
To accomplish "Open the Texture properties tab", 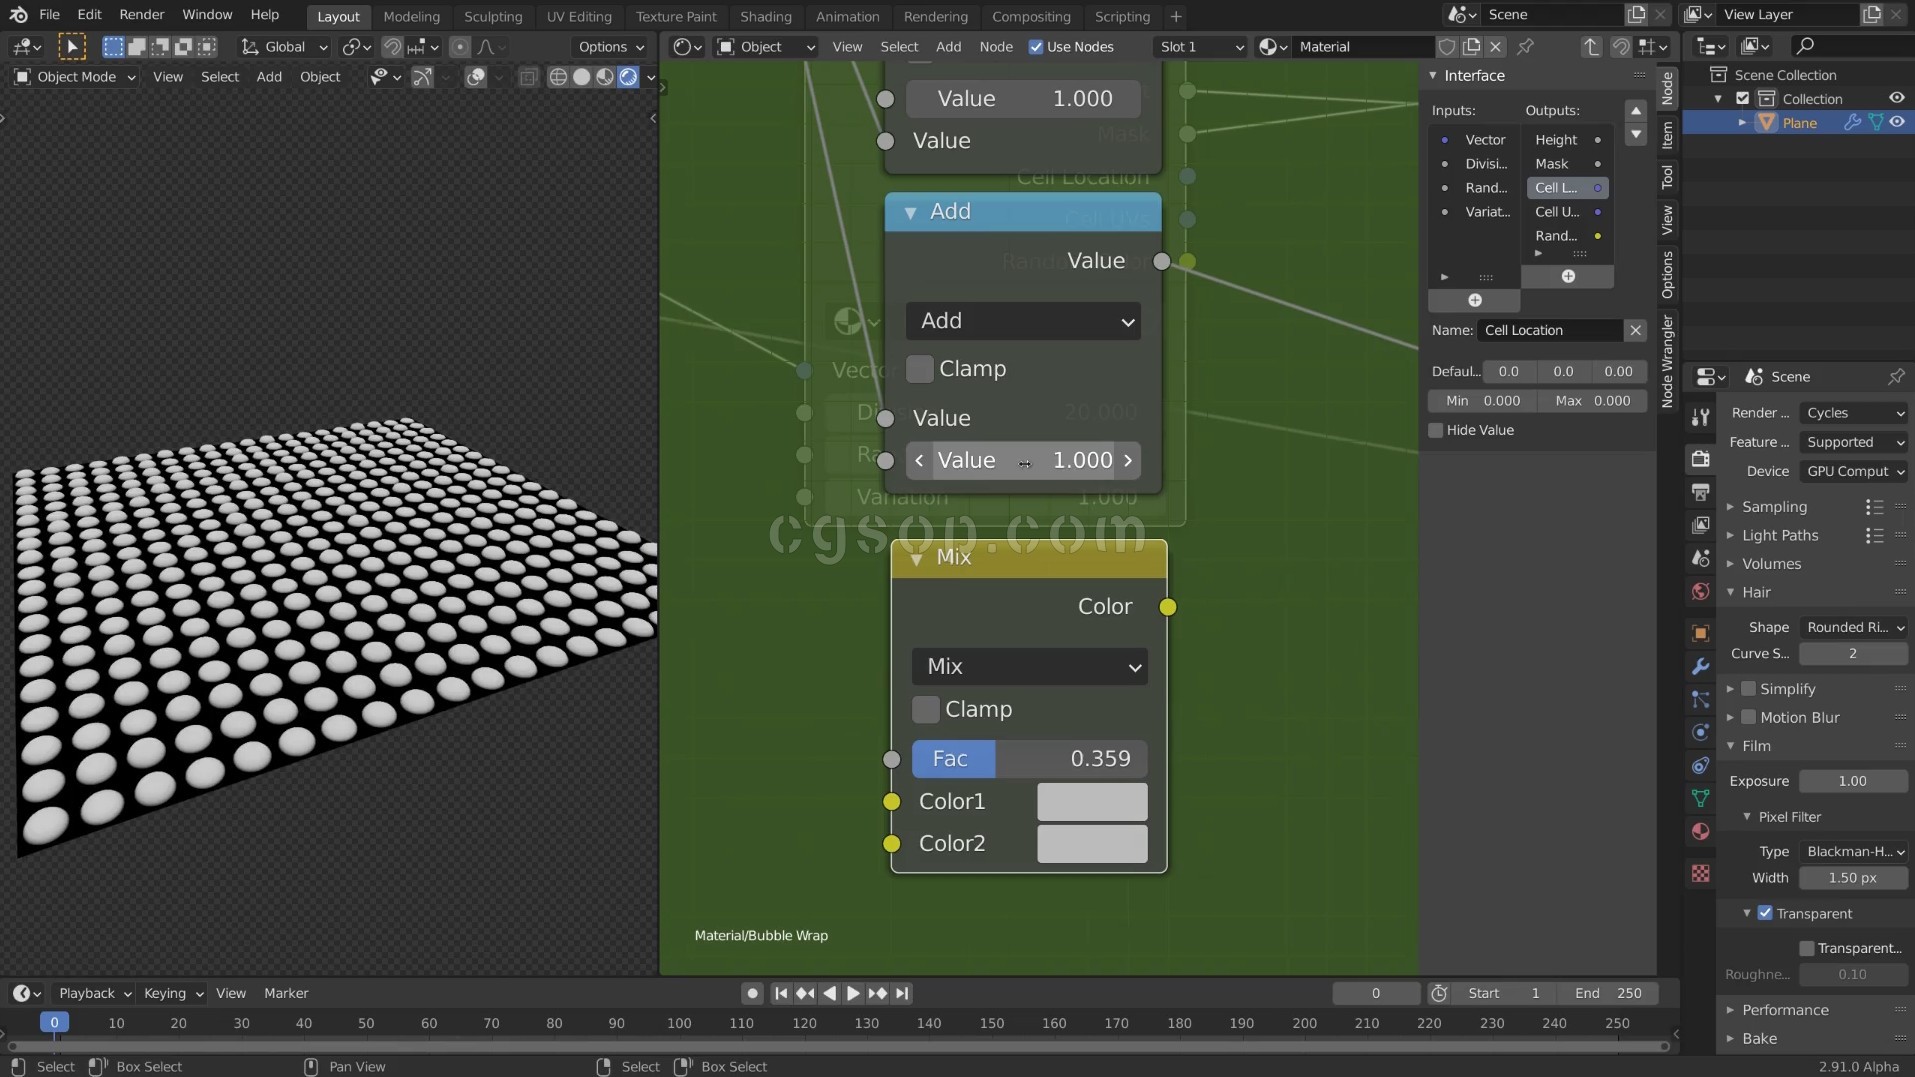I will (x=1700, y=874).
